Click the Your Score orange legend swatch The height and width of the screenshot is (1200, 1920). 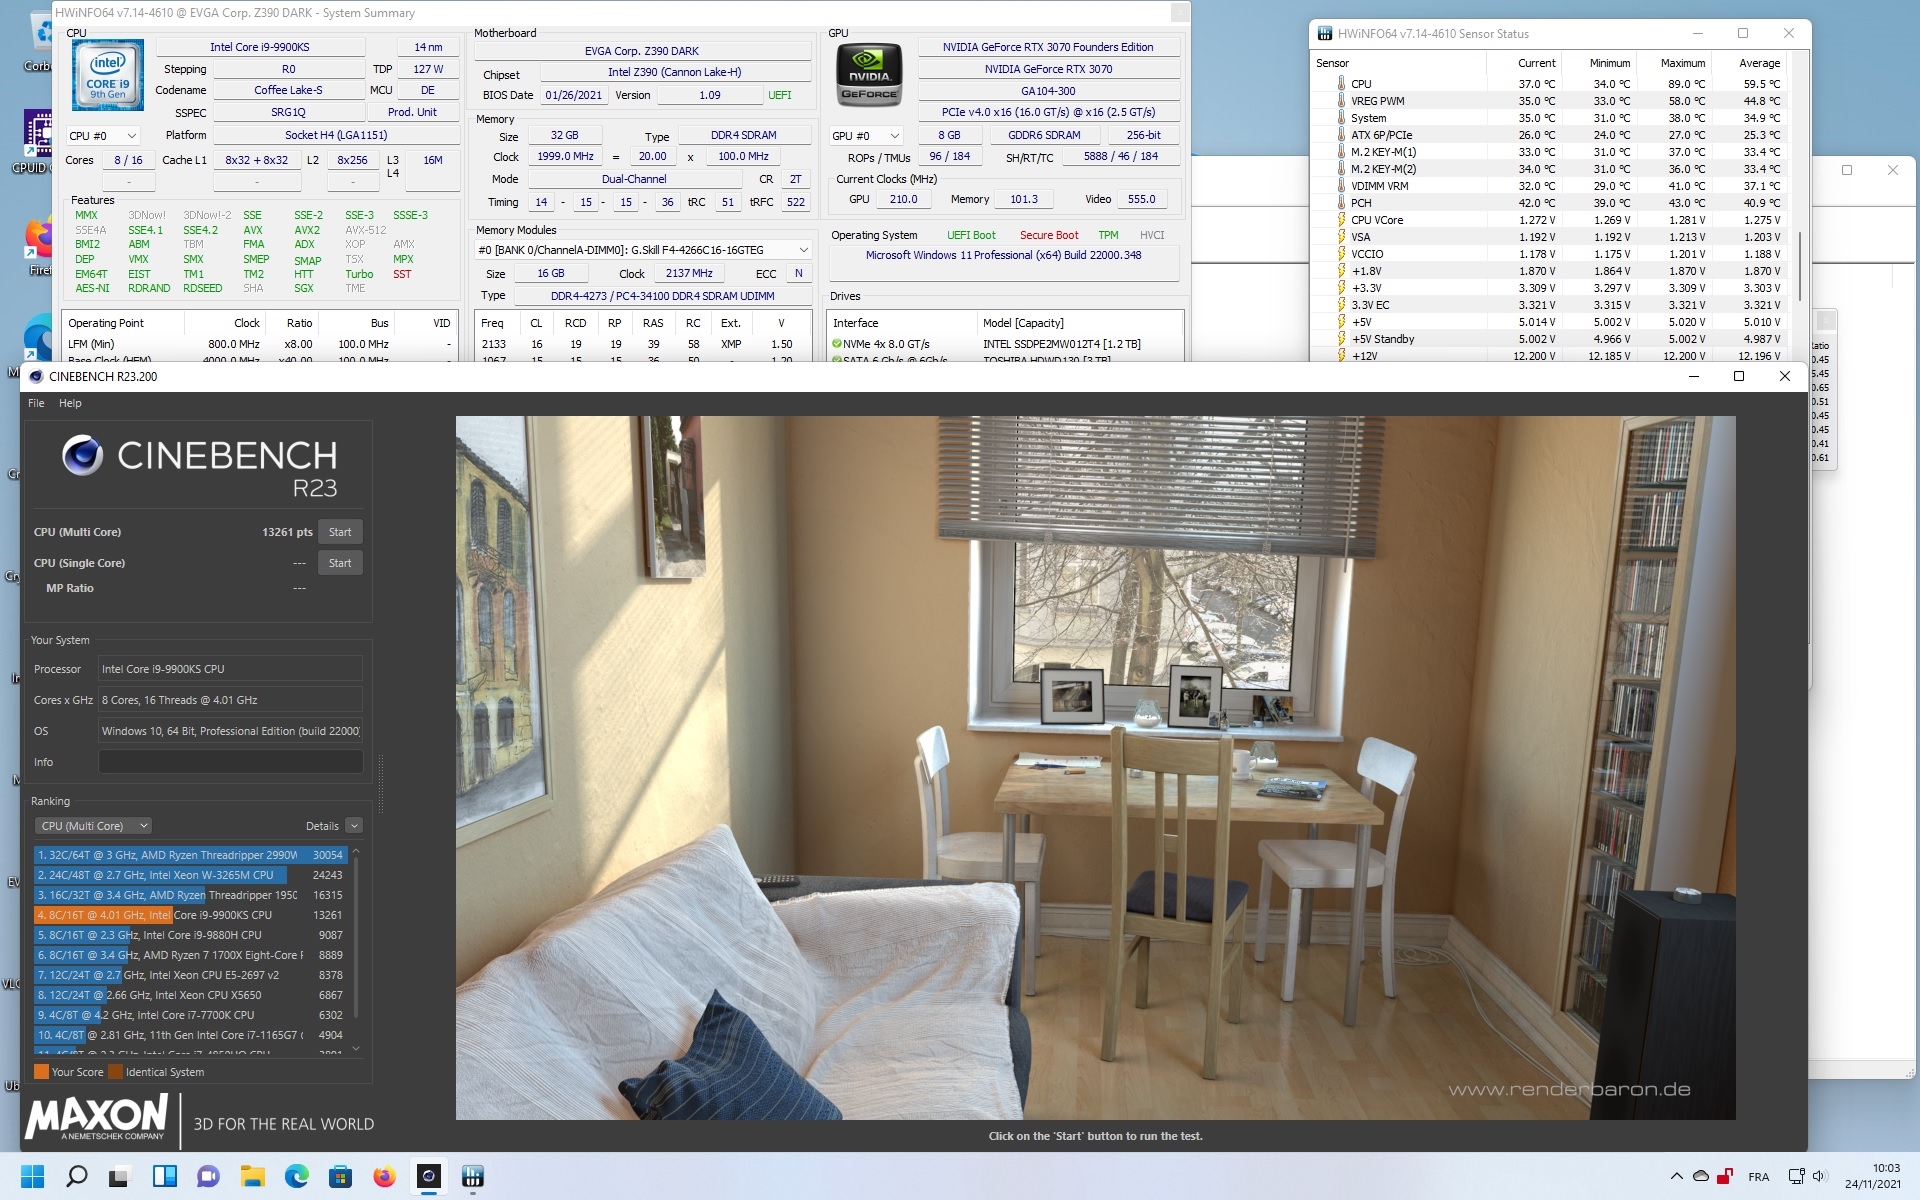pyautogui.click(x=41, y=1072)
